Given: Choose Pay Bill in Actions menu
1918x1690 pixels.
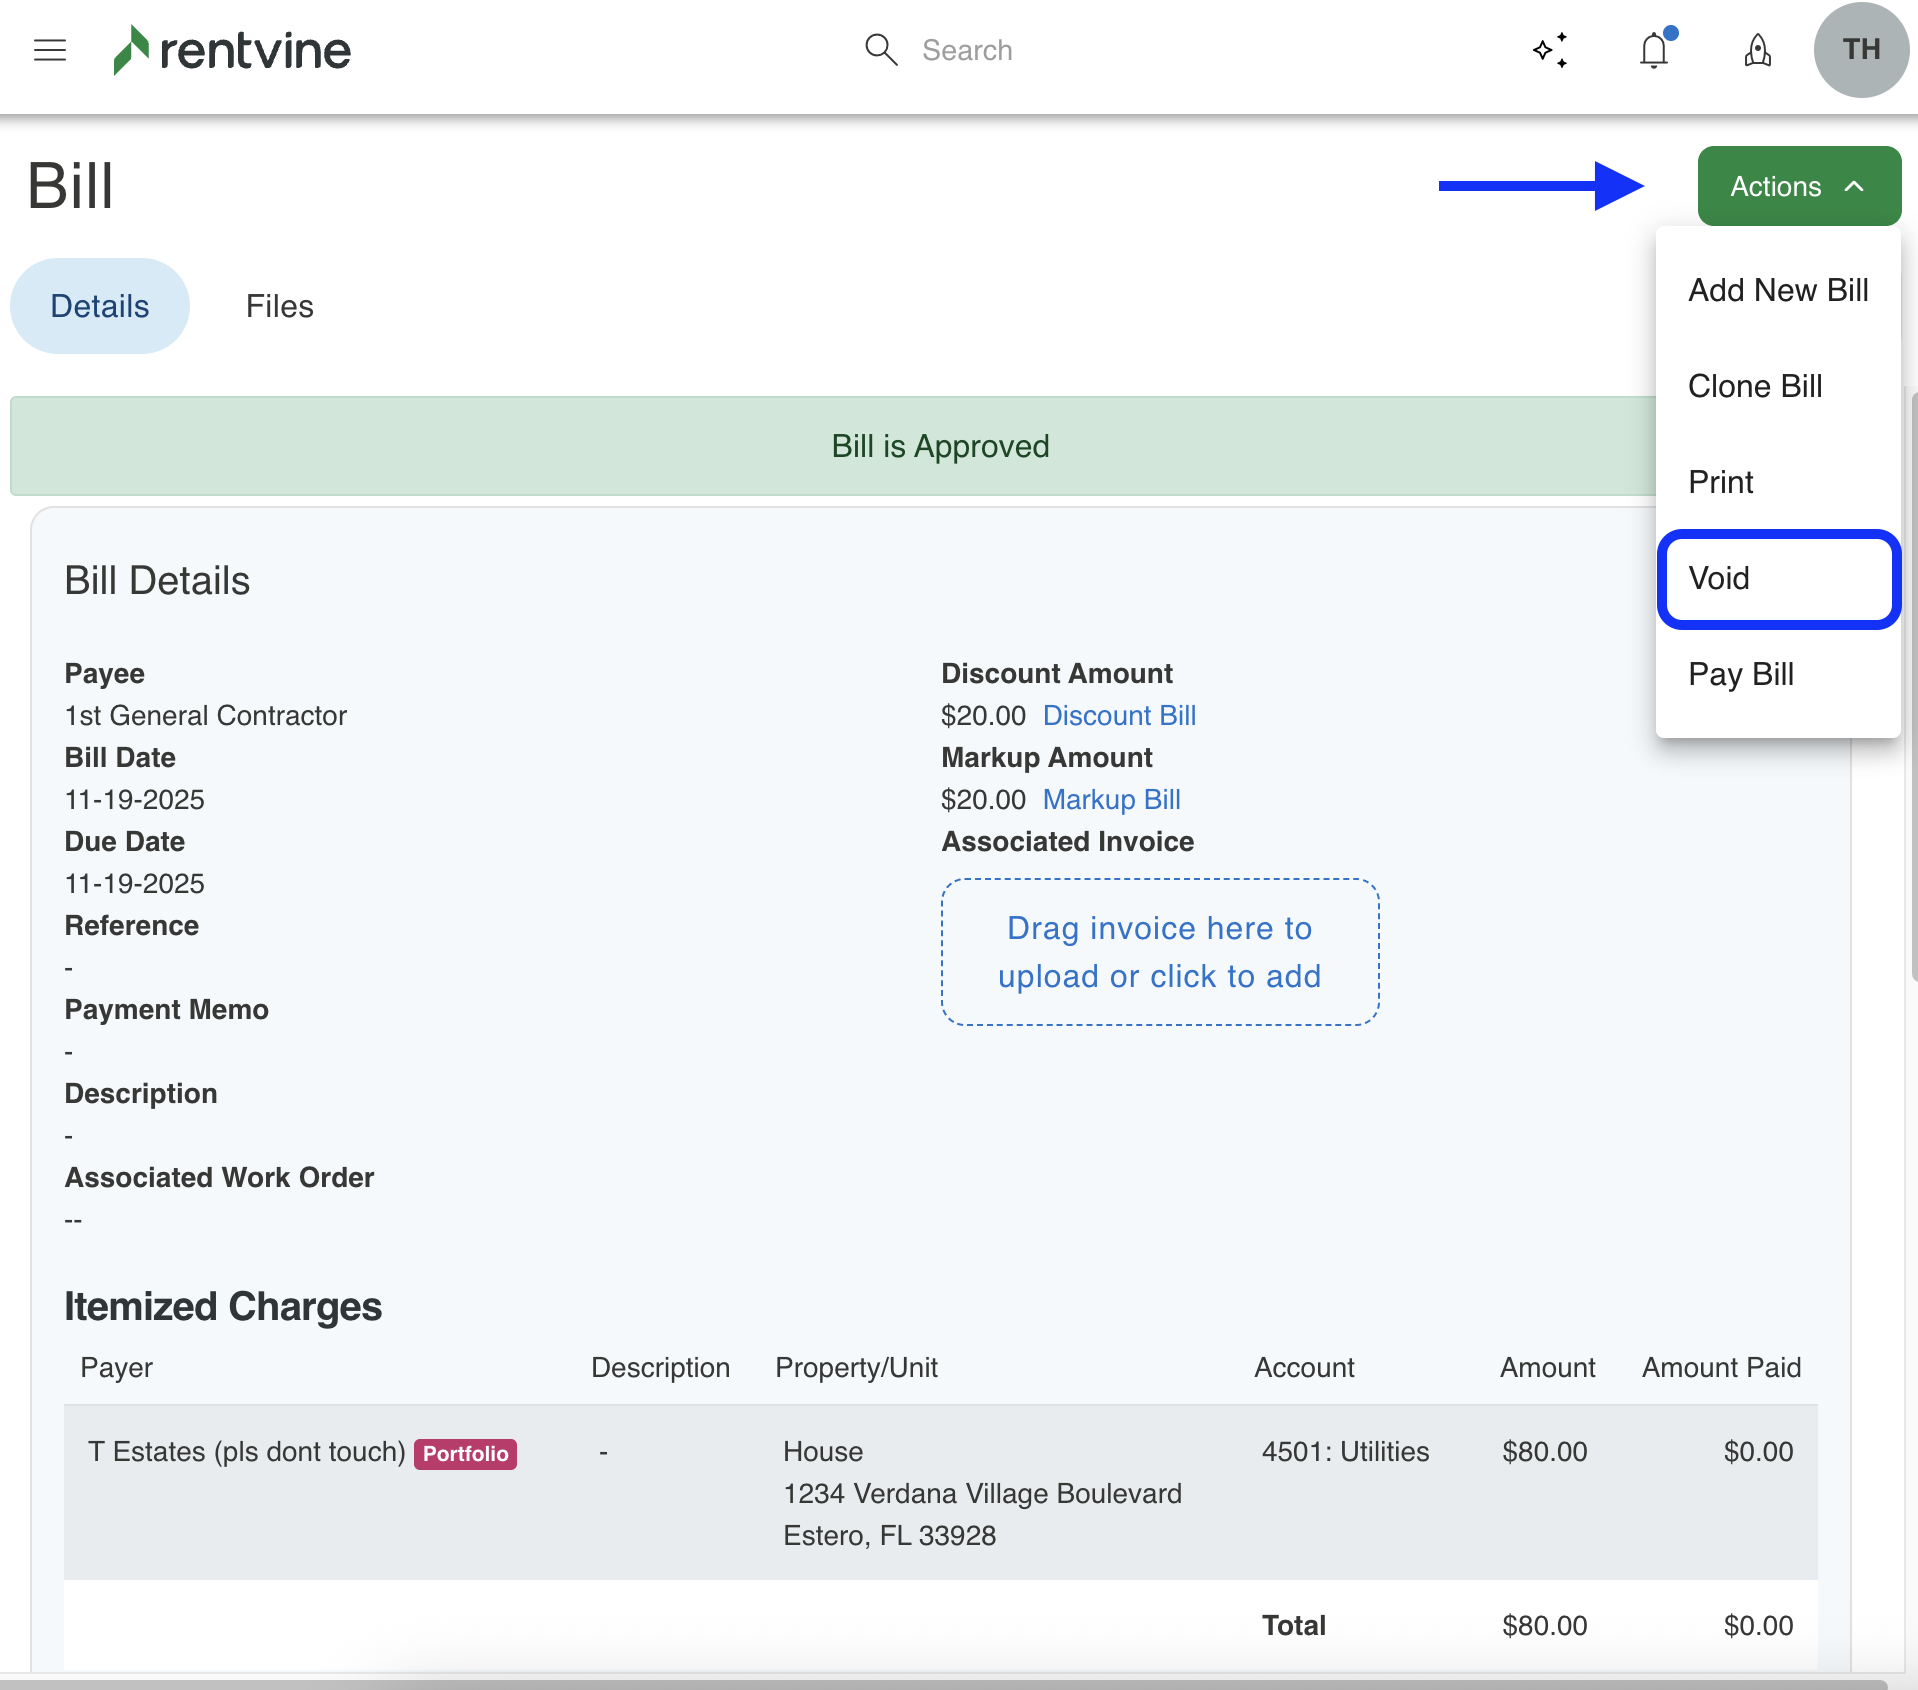Looking at the screenshot, I should (x=1740, y=675).
